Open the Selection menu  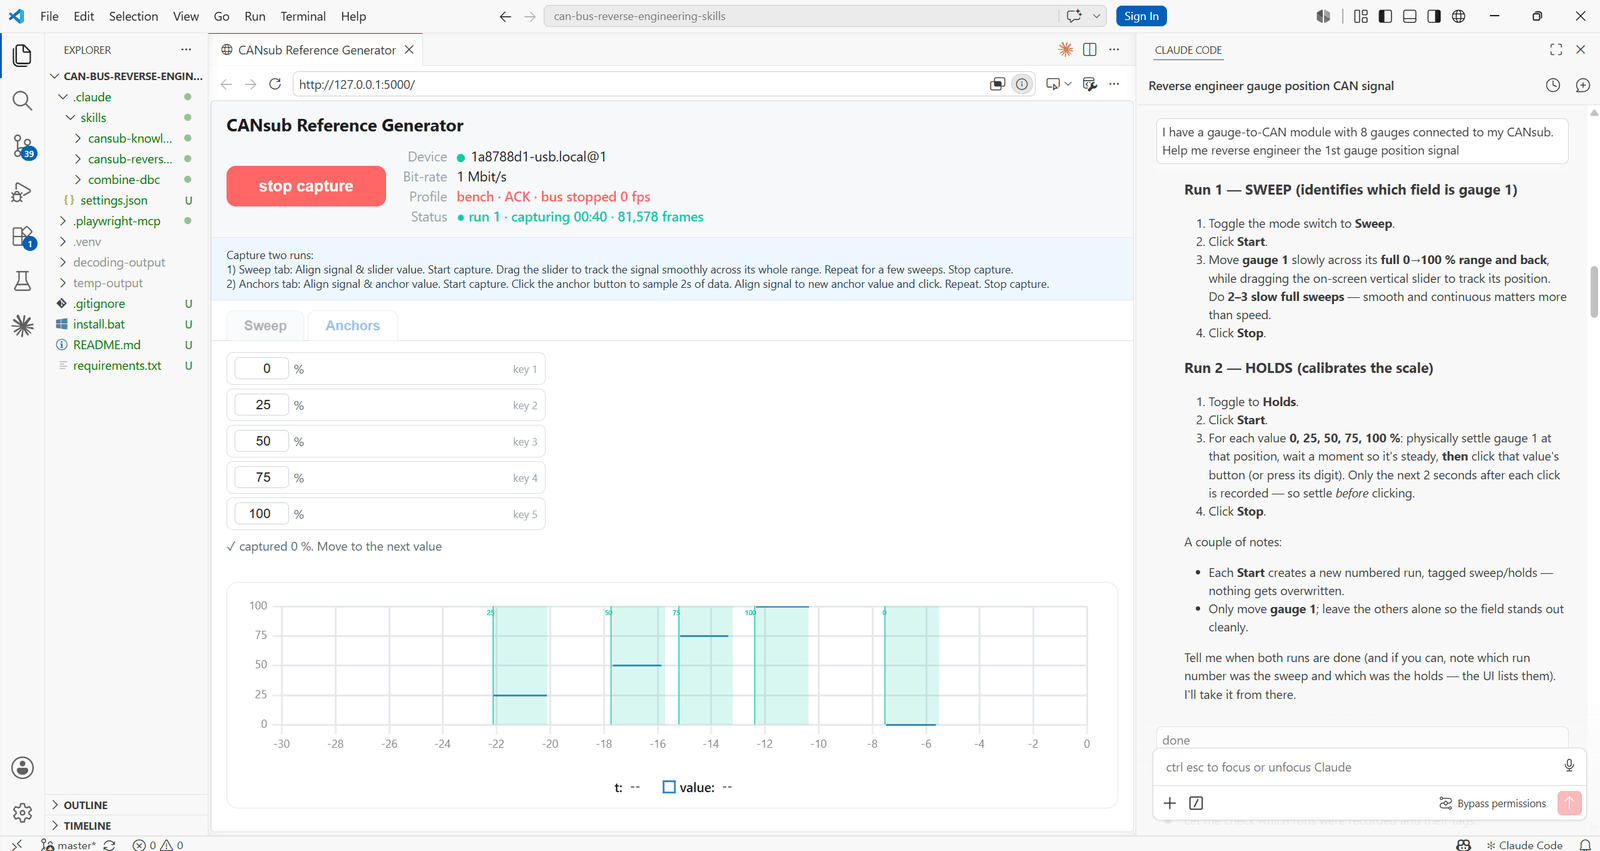tap(133, 16)
